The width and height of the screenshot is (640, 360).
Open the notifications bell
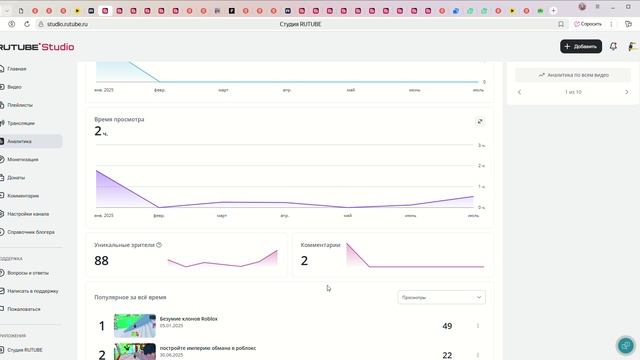[613, 47]
